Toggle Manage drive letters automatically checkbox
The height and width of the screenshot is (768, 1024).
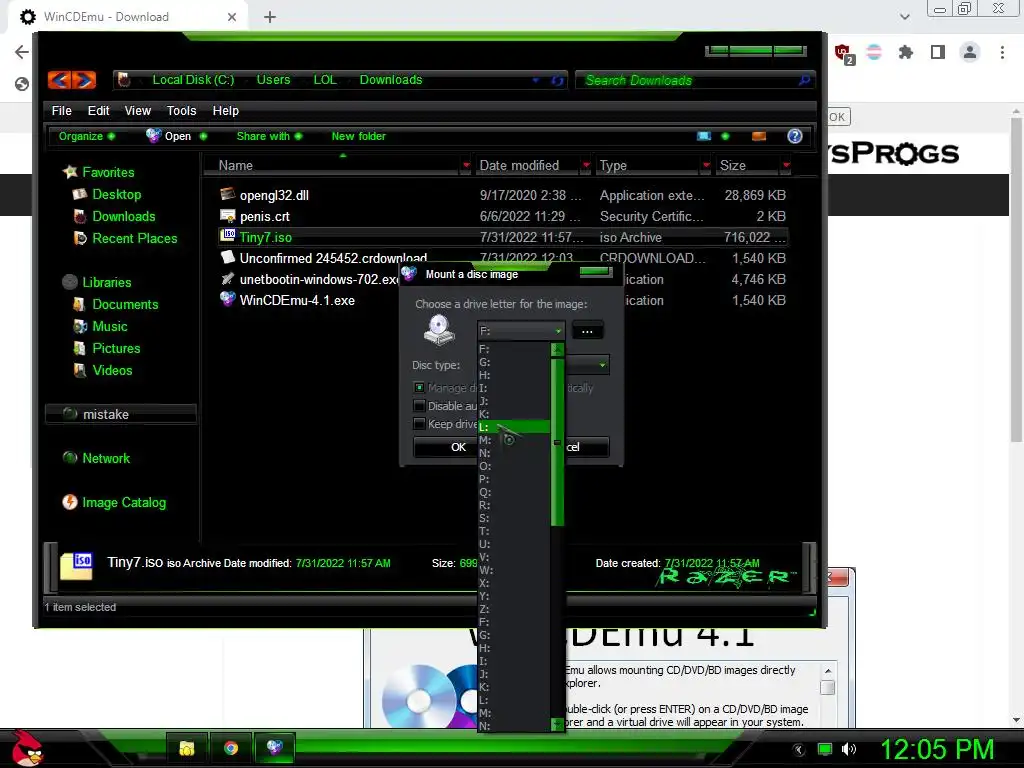(x=419, y=387)
